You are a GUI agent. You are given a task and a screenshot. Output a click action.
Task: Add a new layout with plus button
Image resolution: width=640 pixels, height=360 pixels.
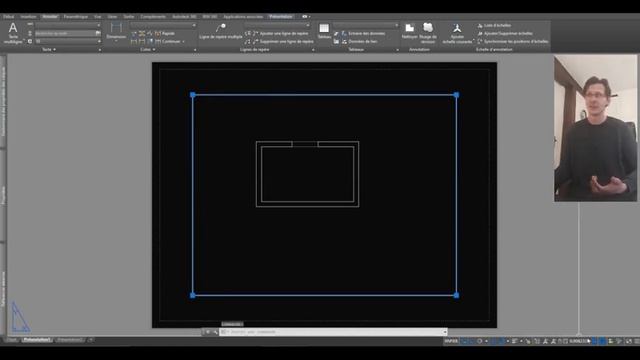pyautogui.click(x=91, y=340)
